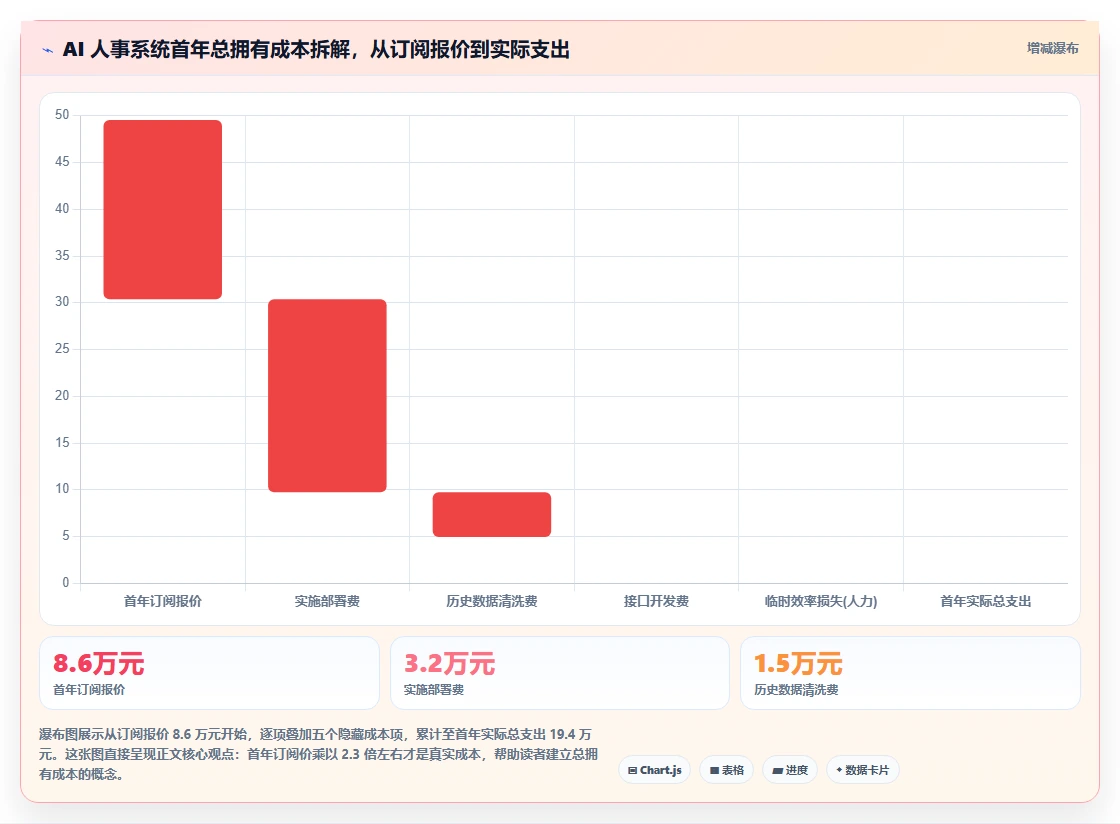The width and height of the screenshot is (1120, 824).
Task: Select the 进度 tag chip
Action: point(790,770)
